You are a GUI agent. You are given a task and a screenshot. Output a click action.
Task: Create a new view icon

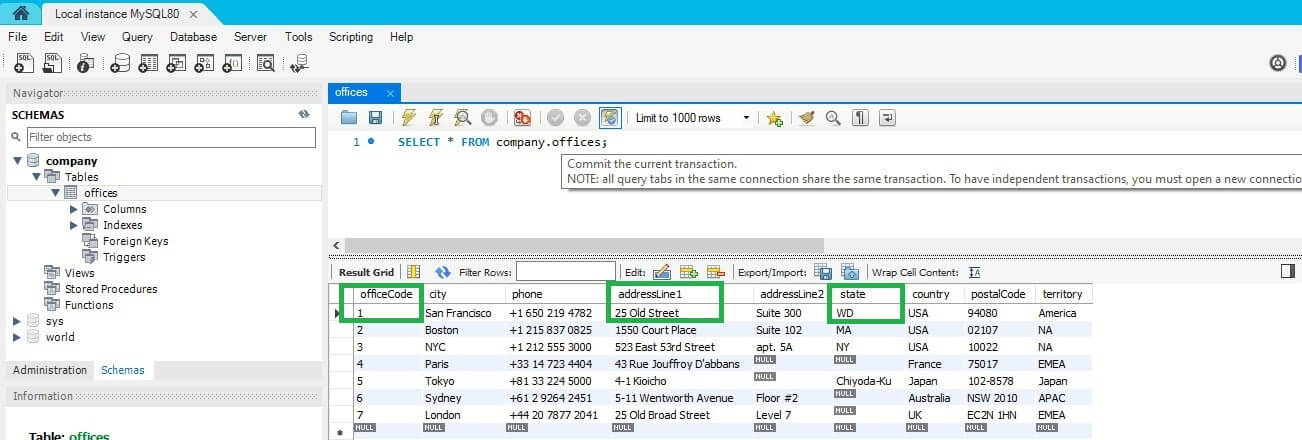[176, 63]
